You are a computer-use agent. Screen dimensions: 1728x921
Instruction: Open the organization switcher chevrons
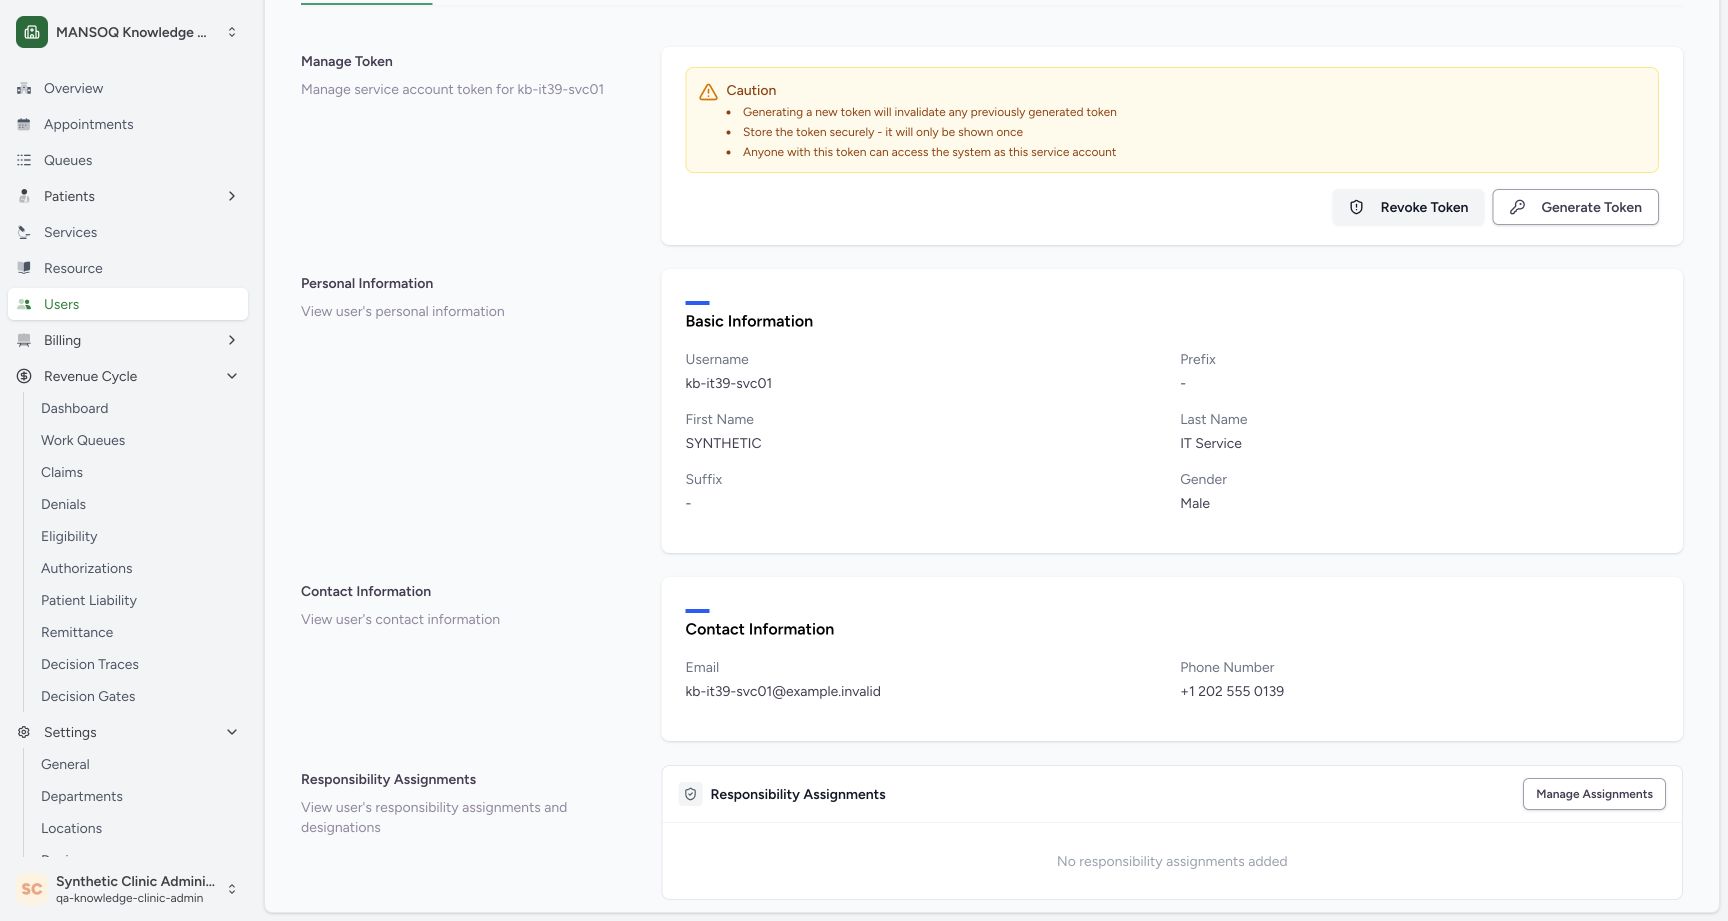[232, 32]
